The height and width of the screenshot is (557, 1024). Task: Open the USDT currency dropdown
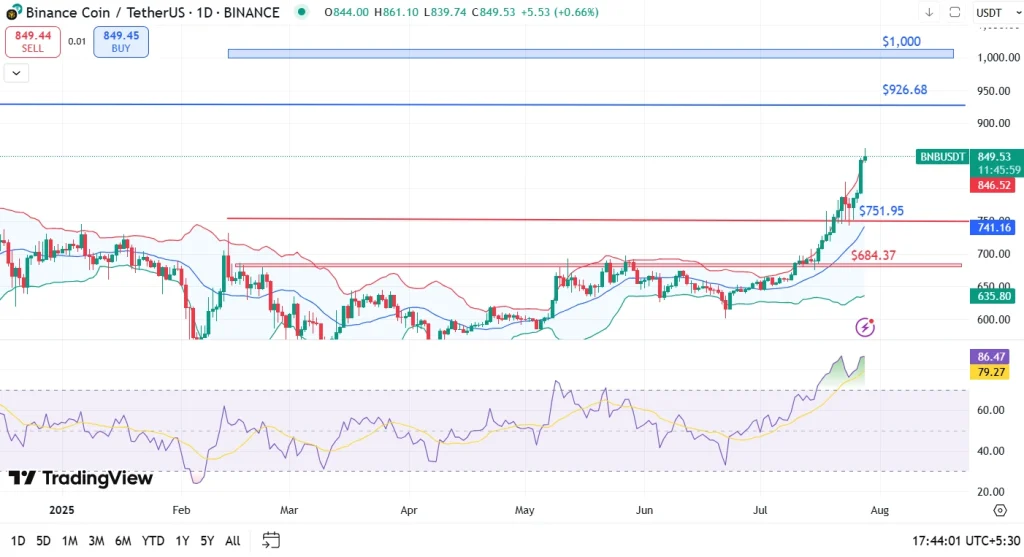[999, 12]
